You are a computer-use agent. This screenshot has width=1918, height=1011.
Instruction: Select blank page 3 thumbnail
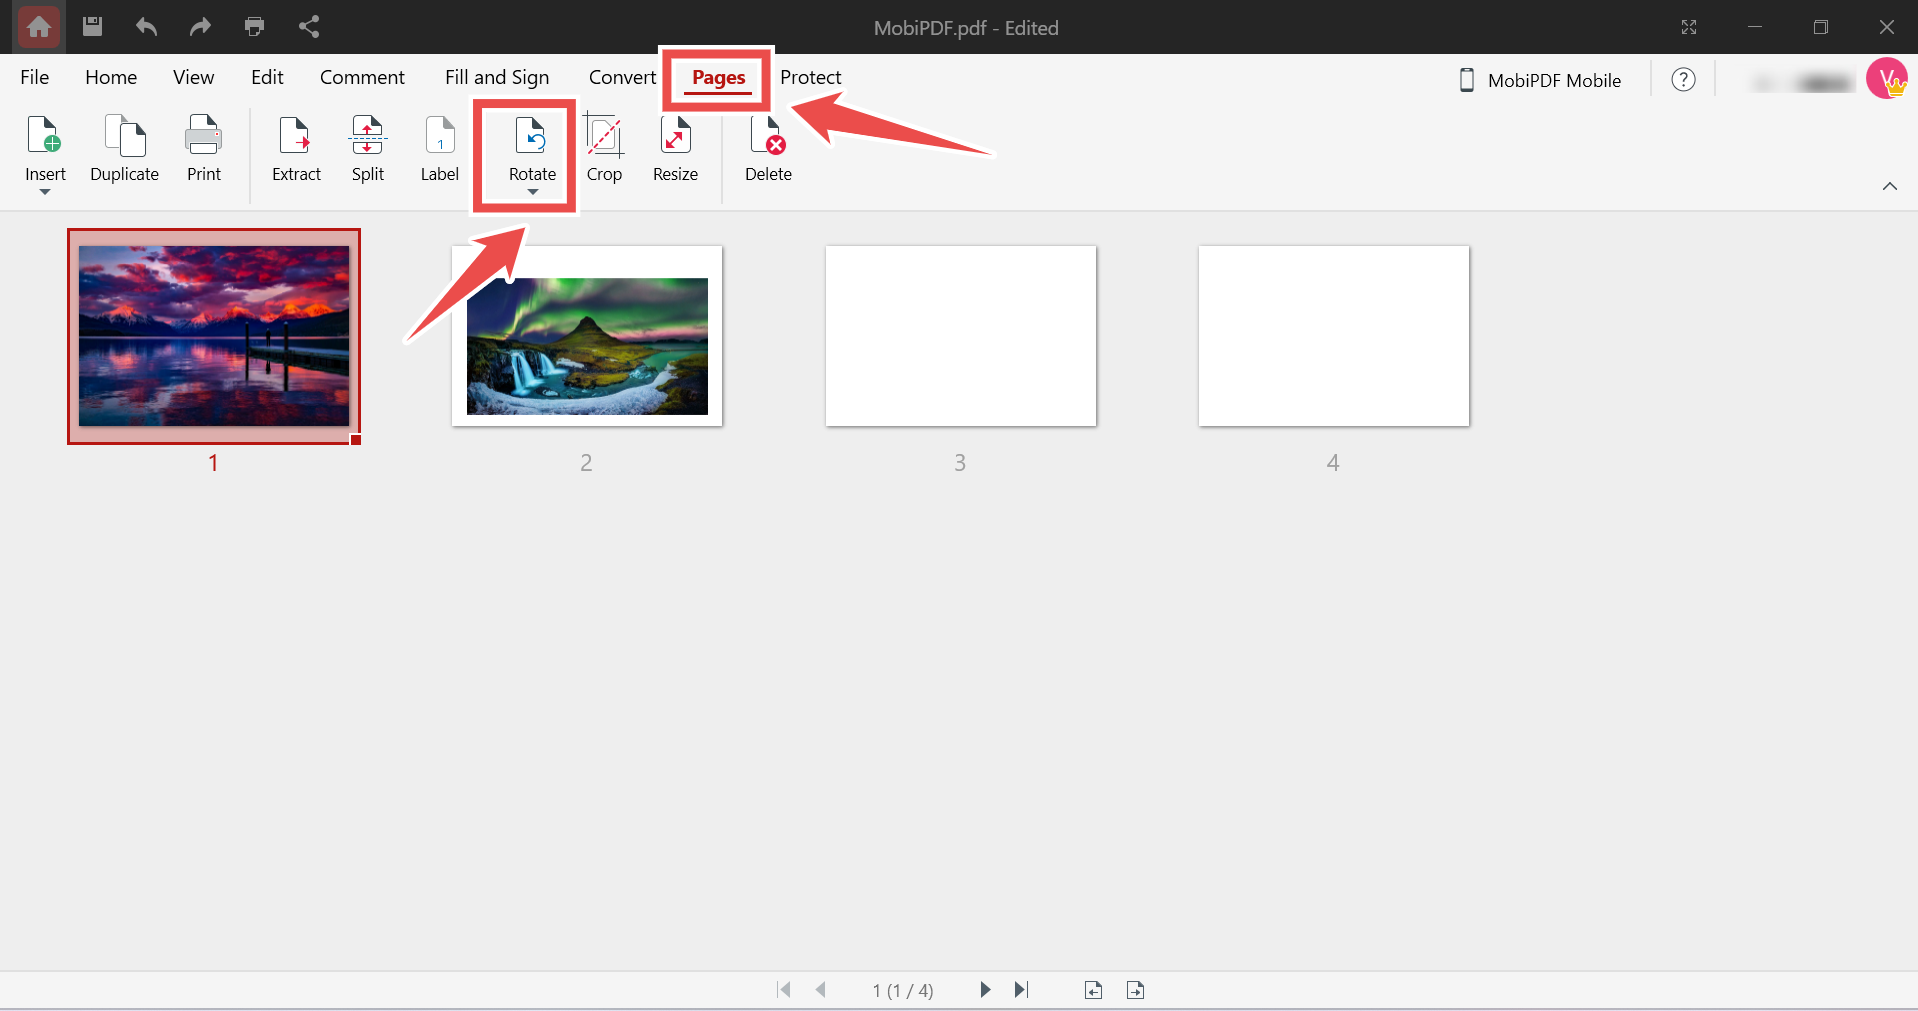(961, 336)
